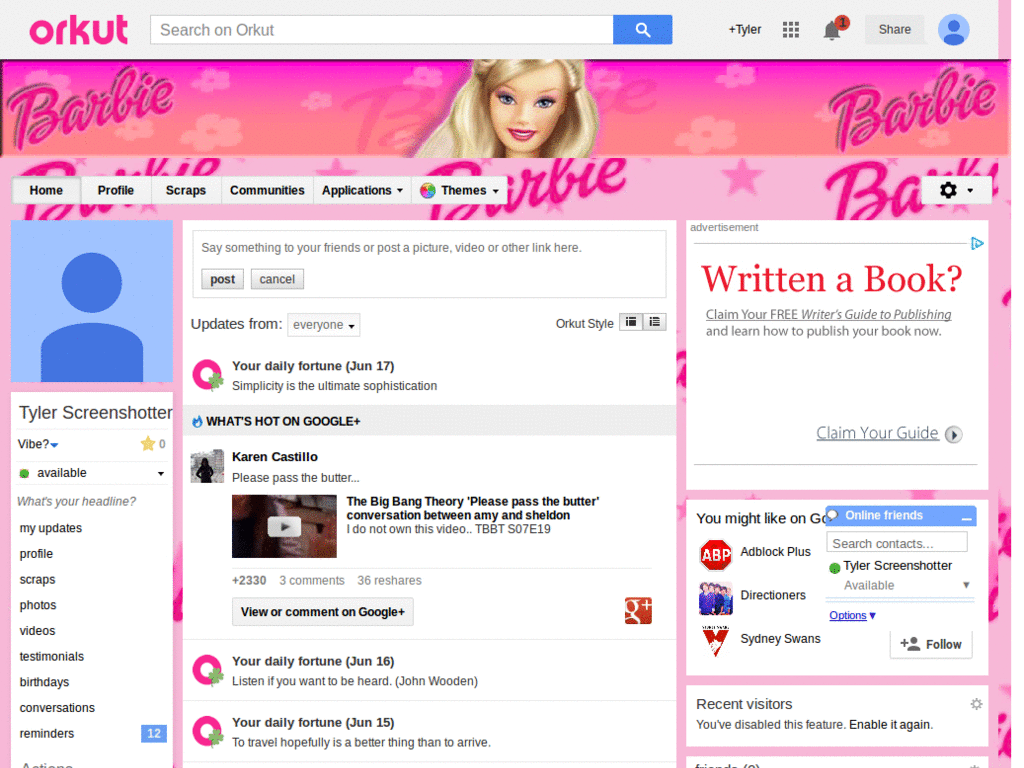The height and width of the screenshot is (768, 1024).
Task: Click the cancel button
Action: (x=277, y=279)
